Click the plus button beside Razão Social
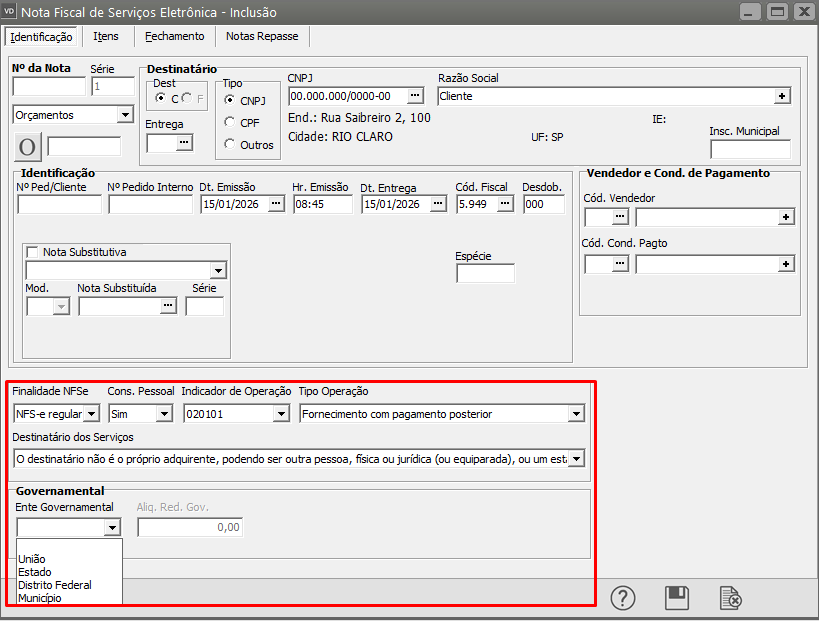The height and width of the screenshot is (621, 819). (x=782, y=96)
